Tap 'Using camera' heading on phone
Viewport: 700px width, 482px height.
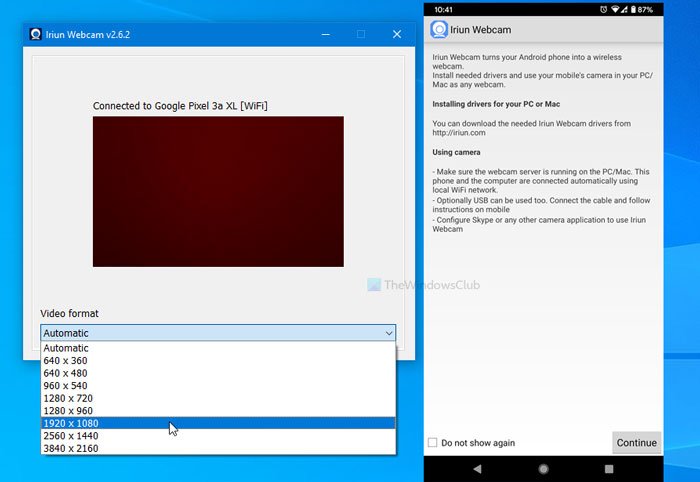[456, 152]
